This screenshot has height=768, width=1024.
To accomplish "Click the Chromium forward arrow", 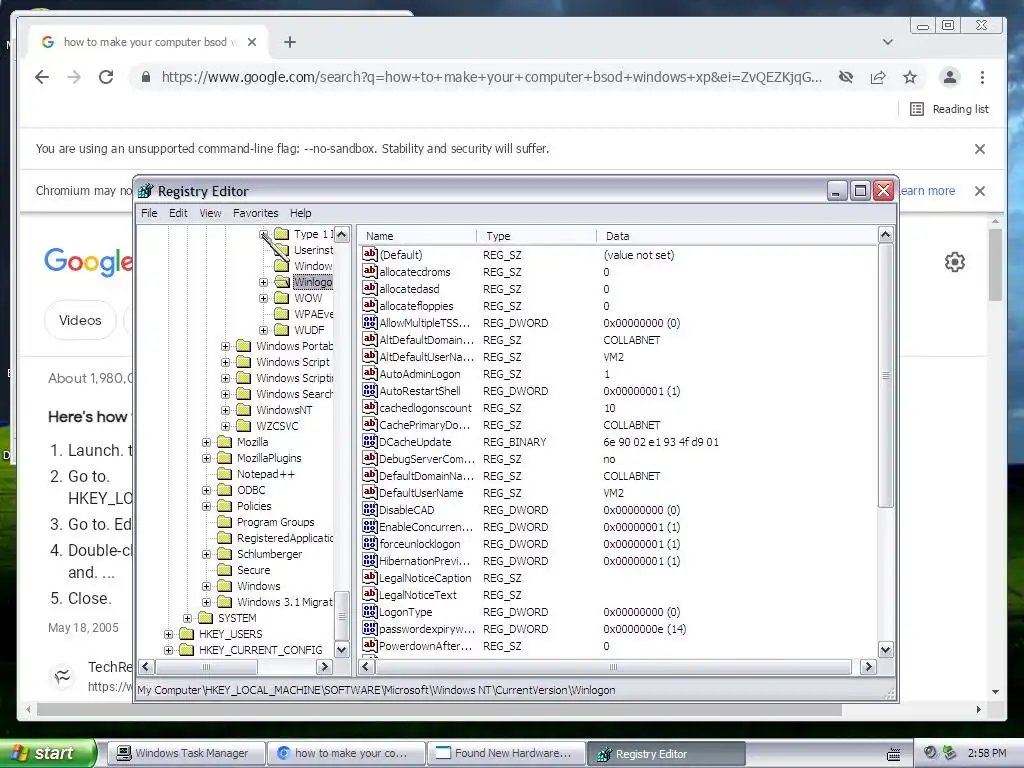I will (x=74, y=77).
